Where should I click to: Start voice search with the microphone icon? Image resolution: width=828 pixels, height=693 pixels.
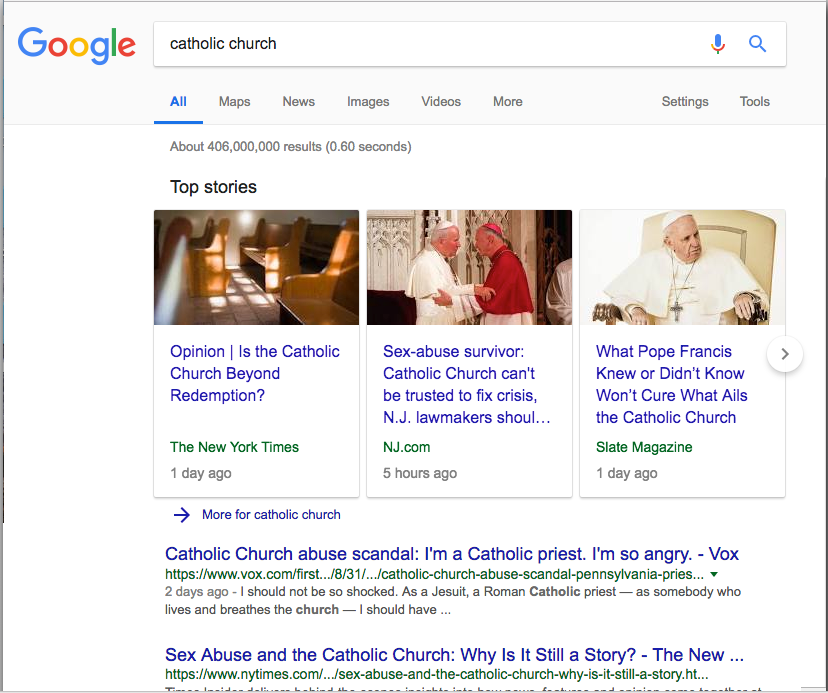pyautogui.click(x=718, y=44)
